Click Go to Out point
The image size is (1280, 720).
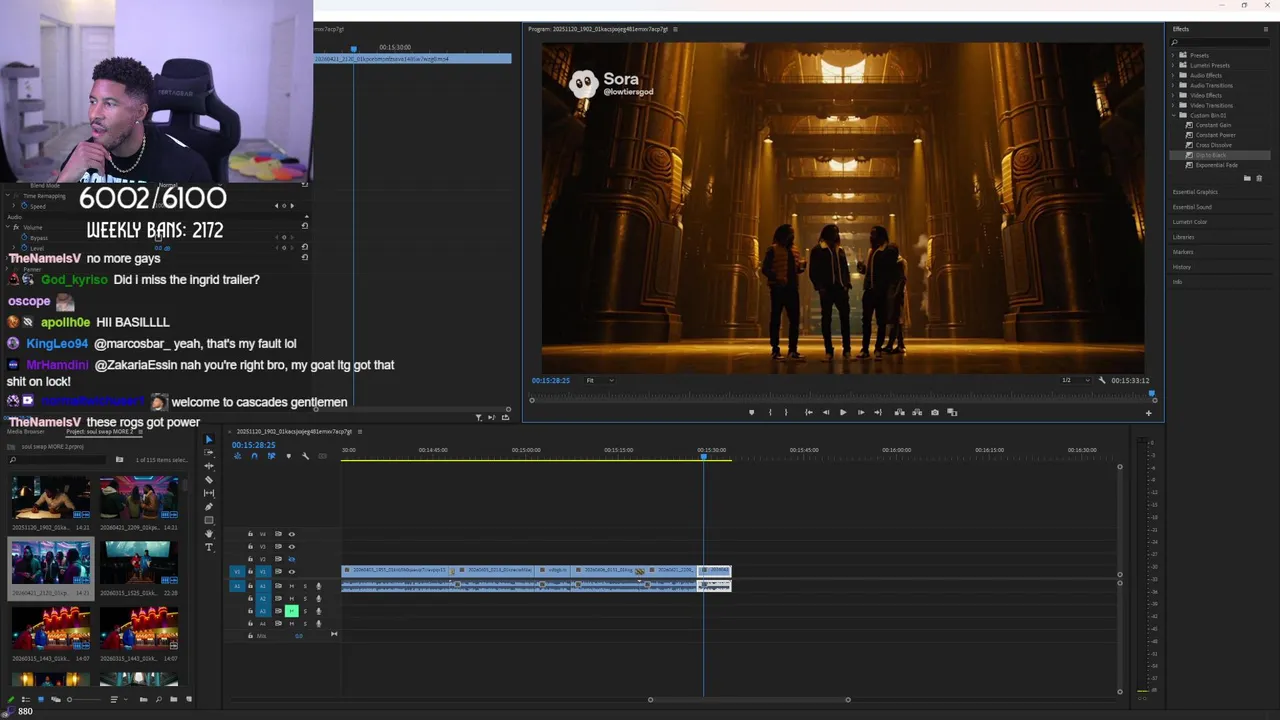click(x=878, y=412)
